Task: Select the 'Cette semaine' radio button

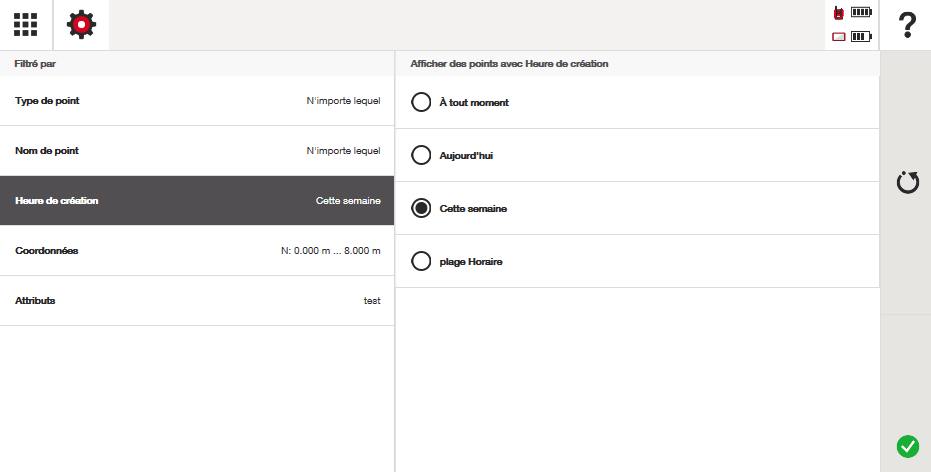Action: point(421,208)
